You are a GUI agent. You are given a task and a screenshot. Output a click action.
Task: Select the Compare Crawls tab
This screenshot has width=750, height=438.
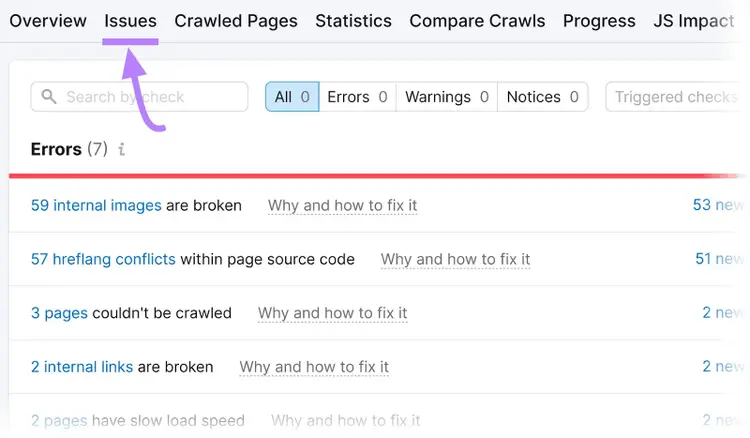tap(477, 21)
